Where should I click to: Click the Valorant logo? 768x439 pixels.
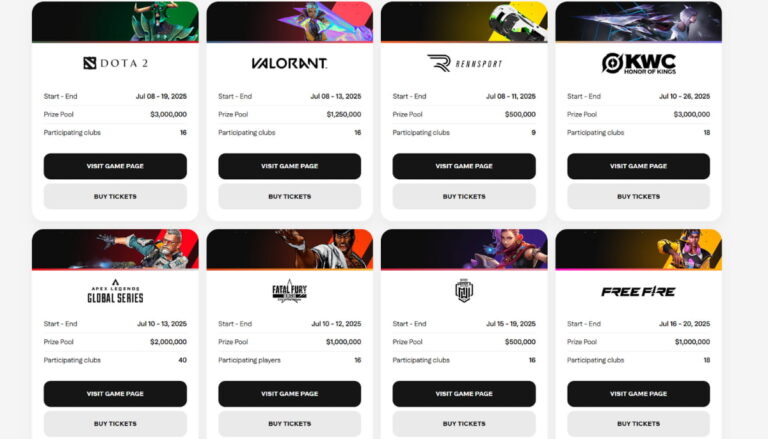pos(289,63)
